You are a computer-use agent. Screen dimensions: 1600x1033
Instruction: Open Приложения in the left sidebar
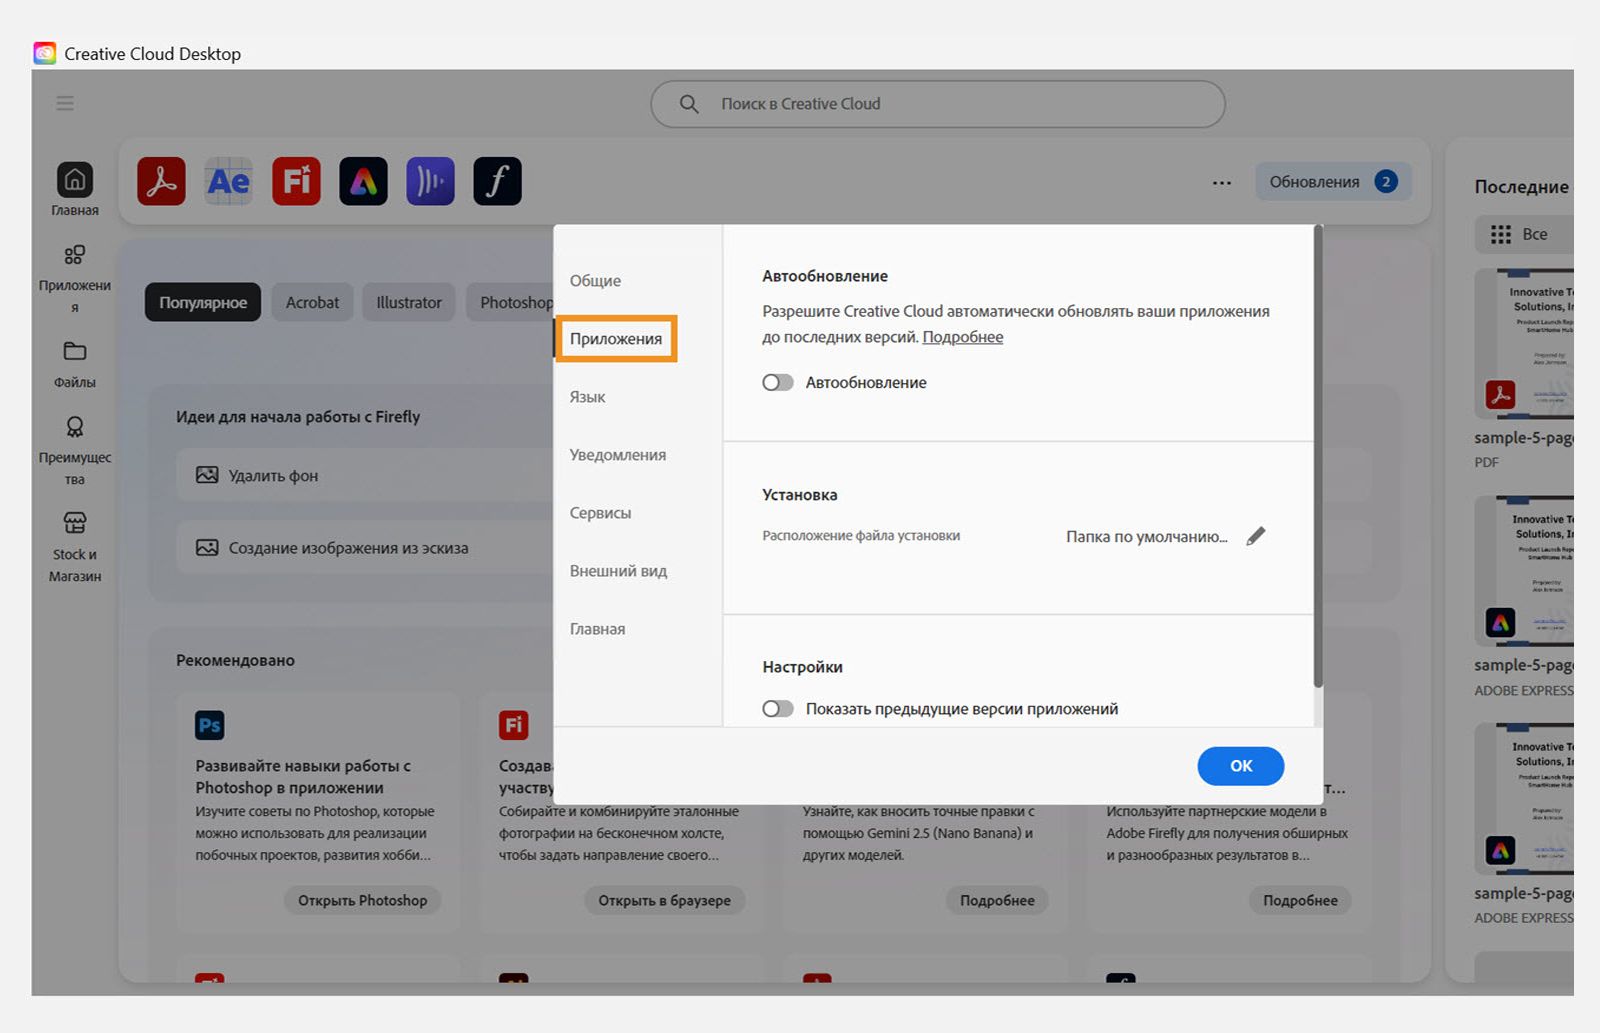pyautogui.click(x=75, y=278)
